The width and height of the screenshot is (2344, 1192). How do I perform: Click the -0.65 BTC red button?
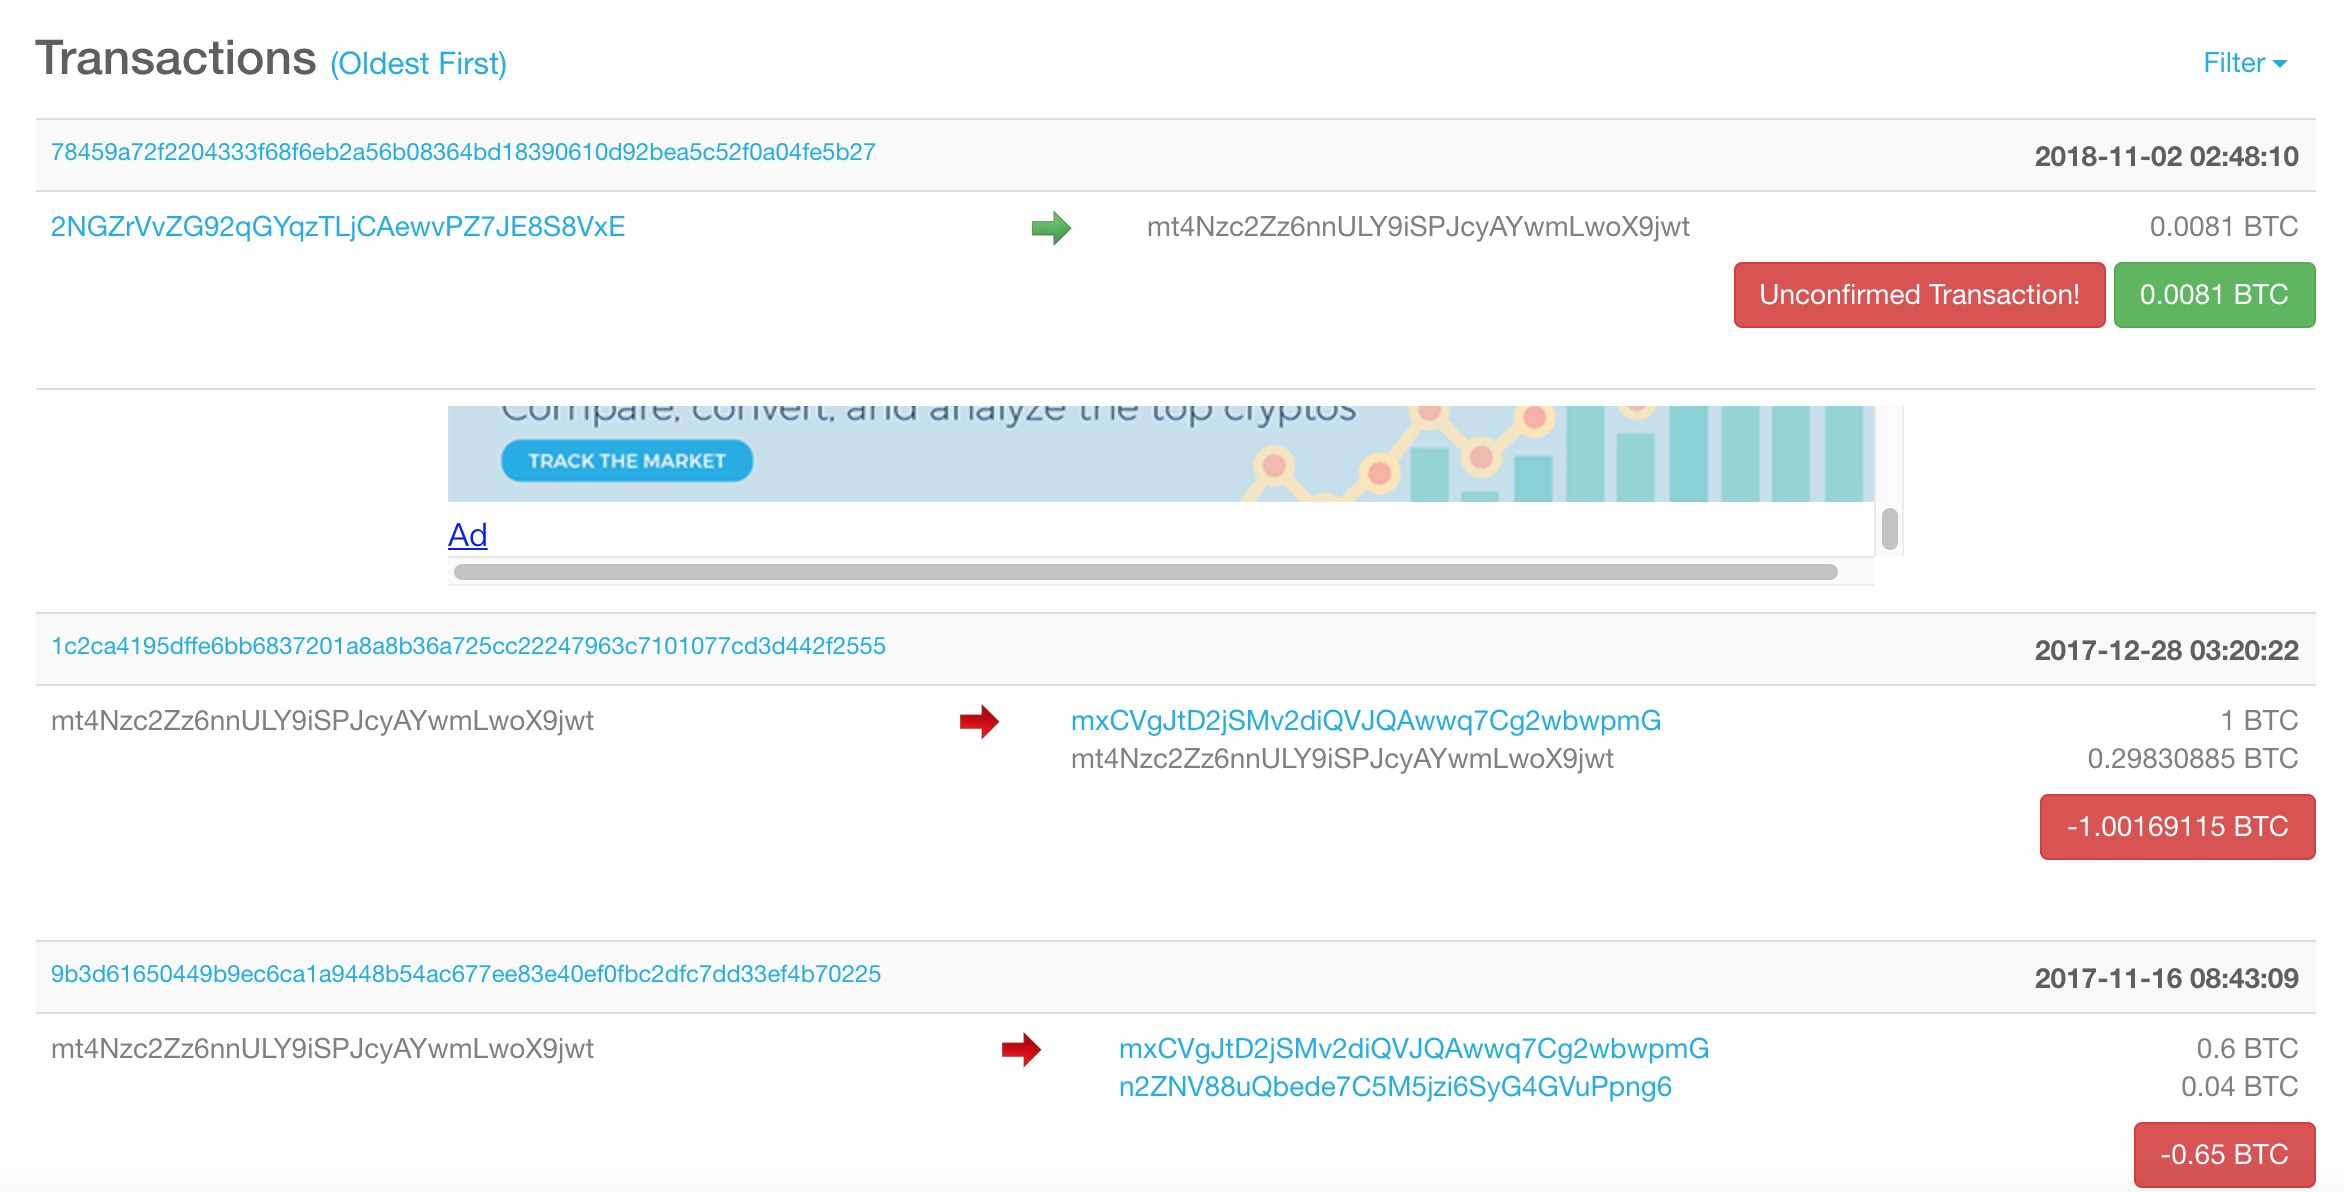pyautogui.click(x=2223, y=1155)
